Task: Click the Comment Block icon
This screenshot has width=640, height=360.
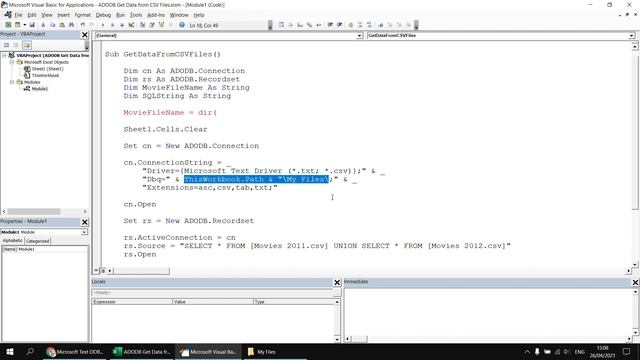Action: coord(360,25)
